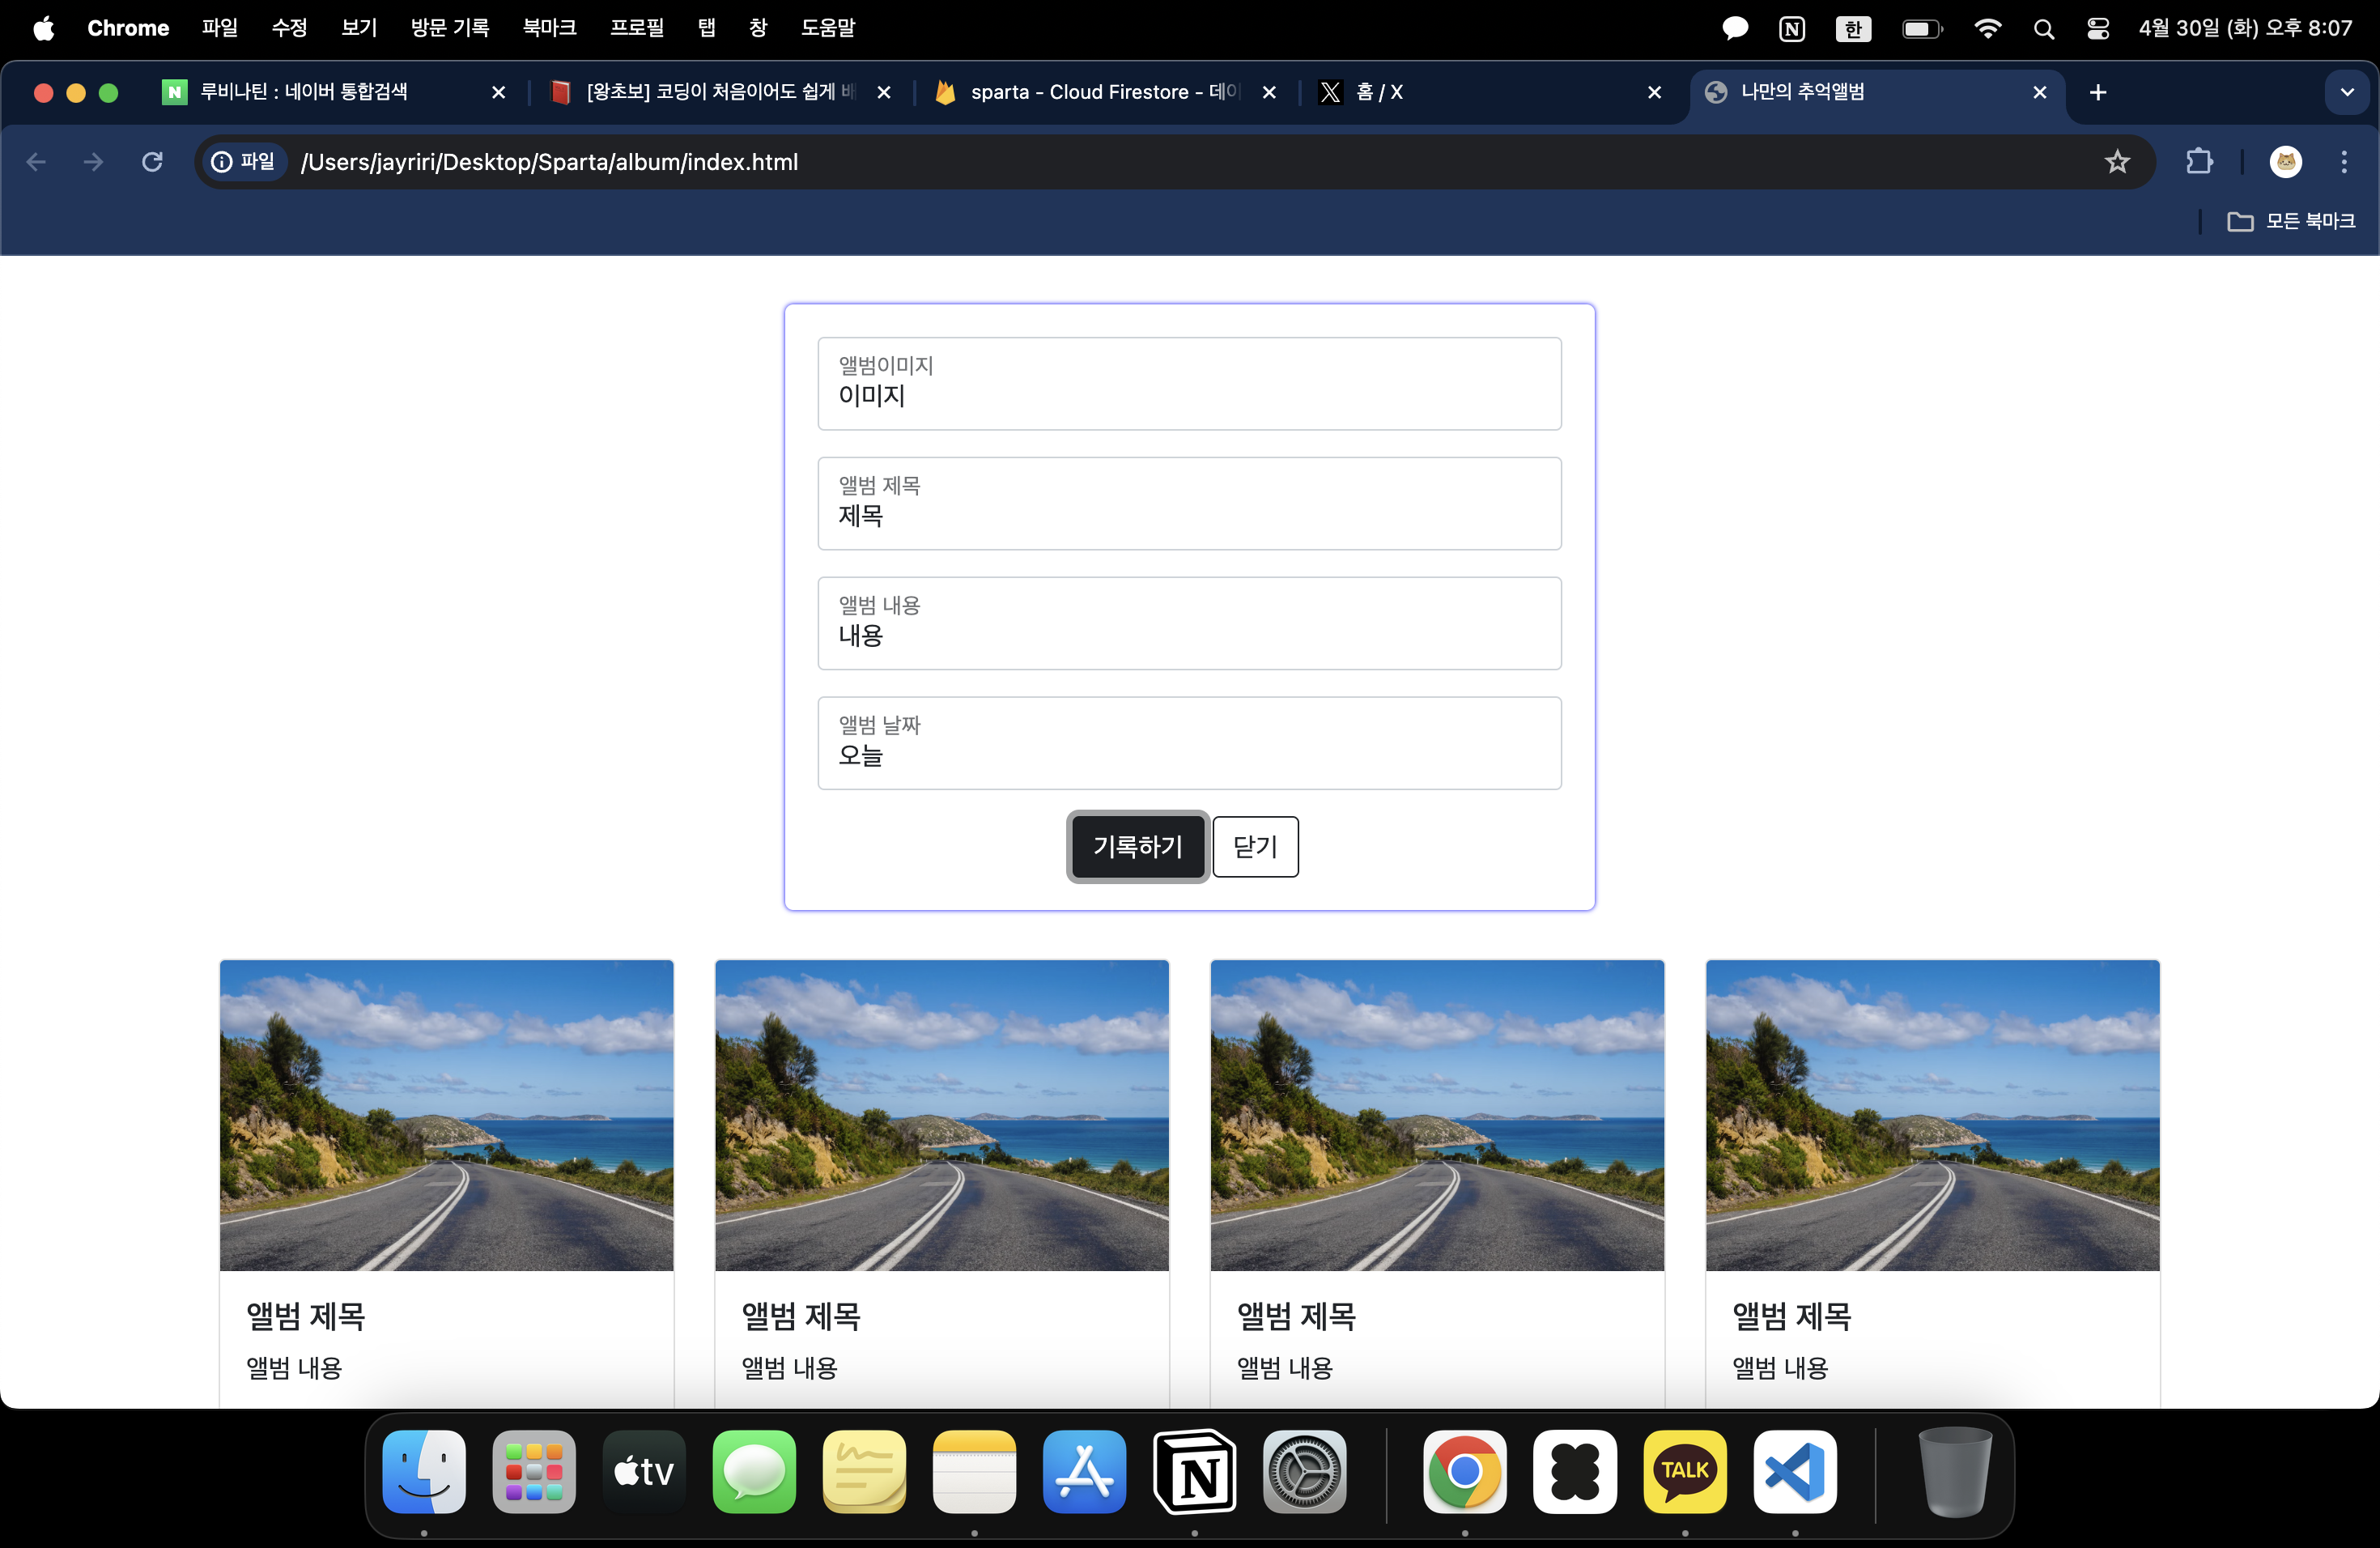Switch the Korean input source indicator
Image resolution: width=2380 pixels, height=1548 pixels.
point(1853,29)
